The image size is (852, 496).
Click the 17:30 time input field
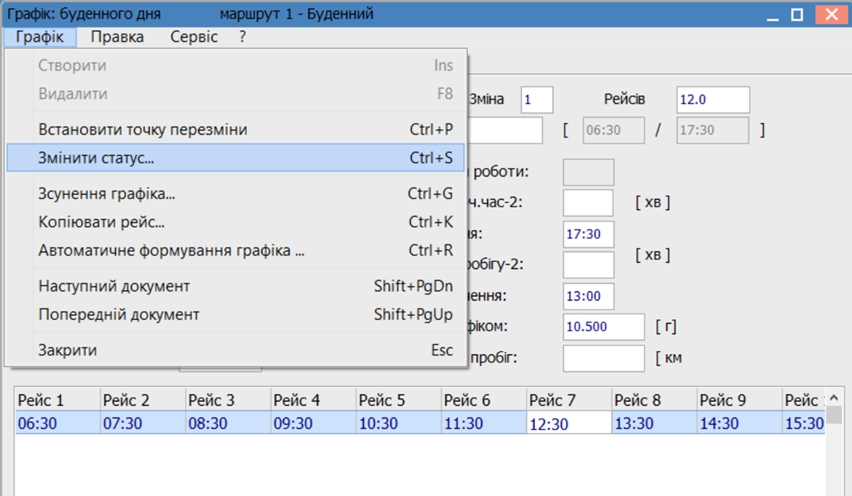(588, 234)
